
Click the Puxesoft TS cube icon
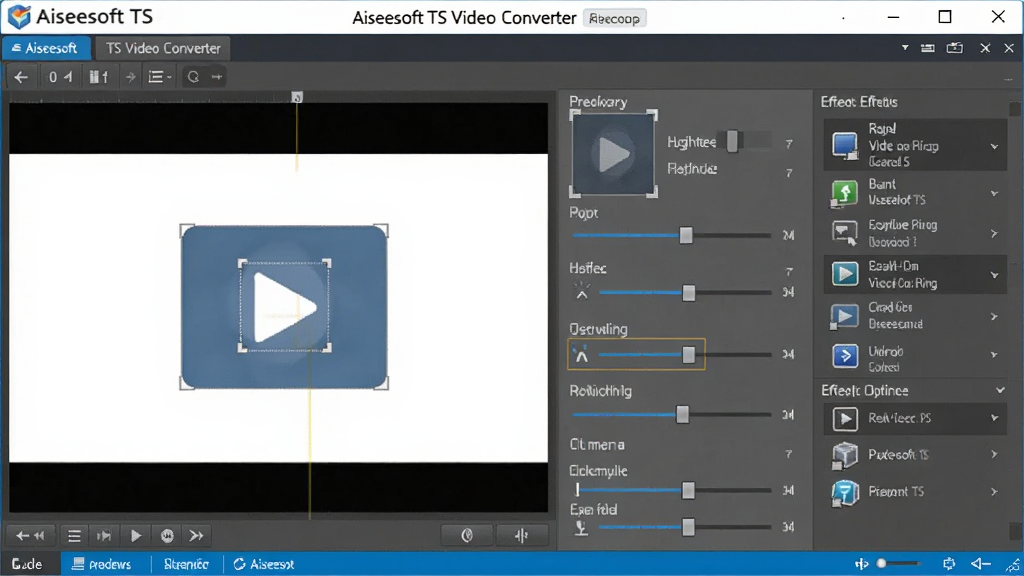844,455
